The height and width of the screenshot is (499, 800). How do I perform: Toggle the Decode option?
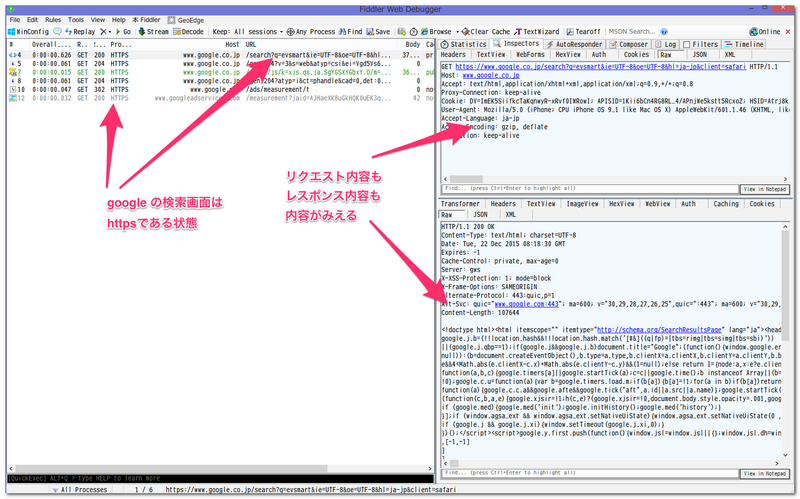pyautogui.click(x=188, y=32)
